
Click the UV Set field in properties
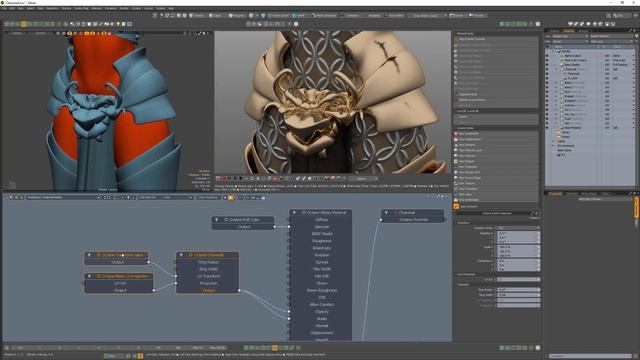pyautogui.click(x=518, y=280)
